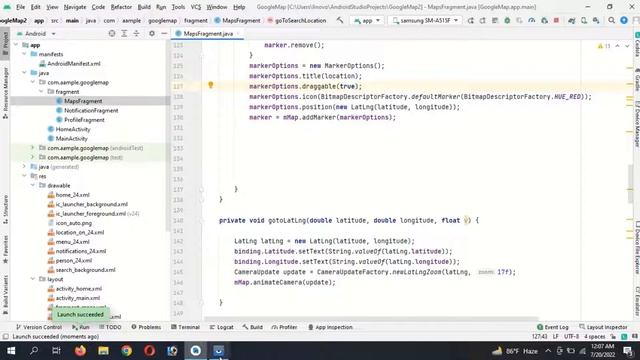
Task: Open the TODO tool window
Action: pos(110,327)
